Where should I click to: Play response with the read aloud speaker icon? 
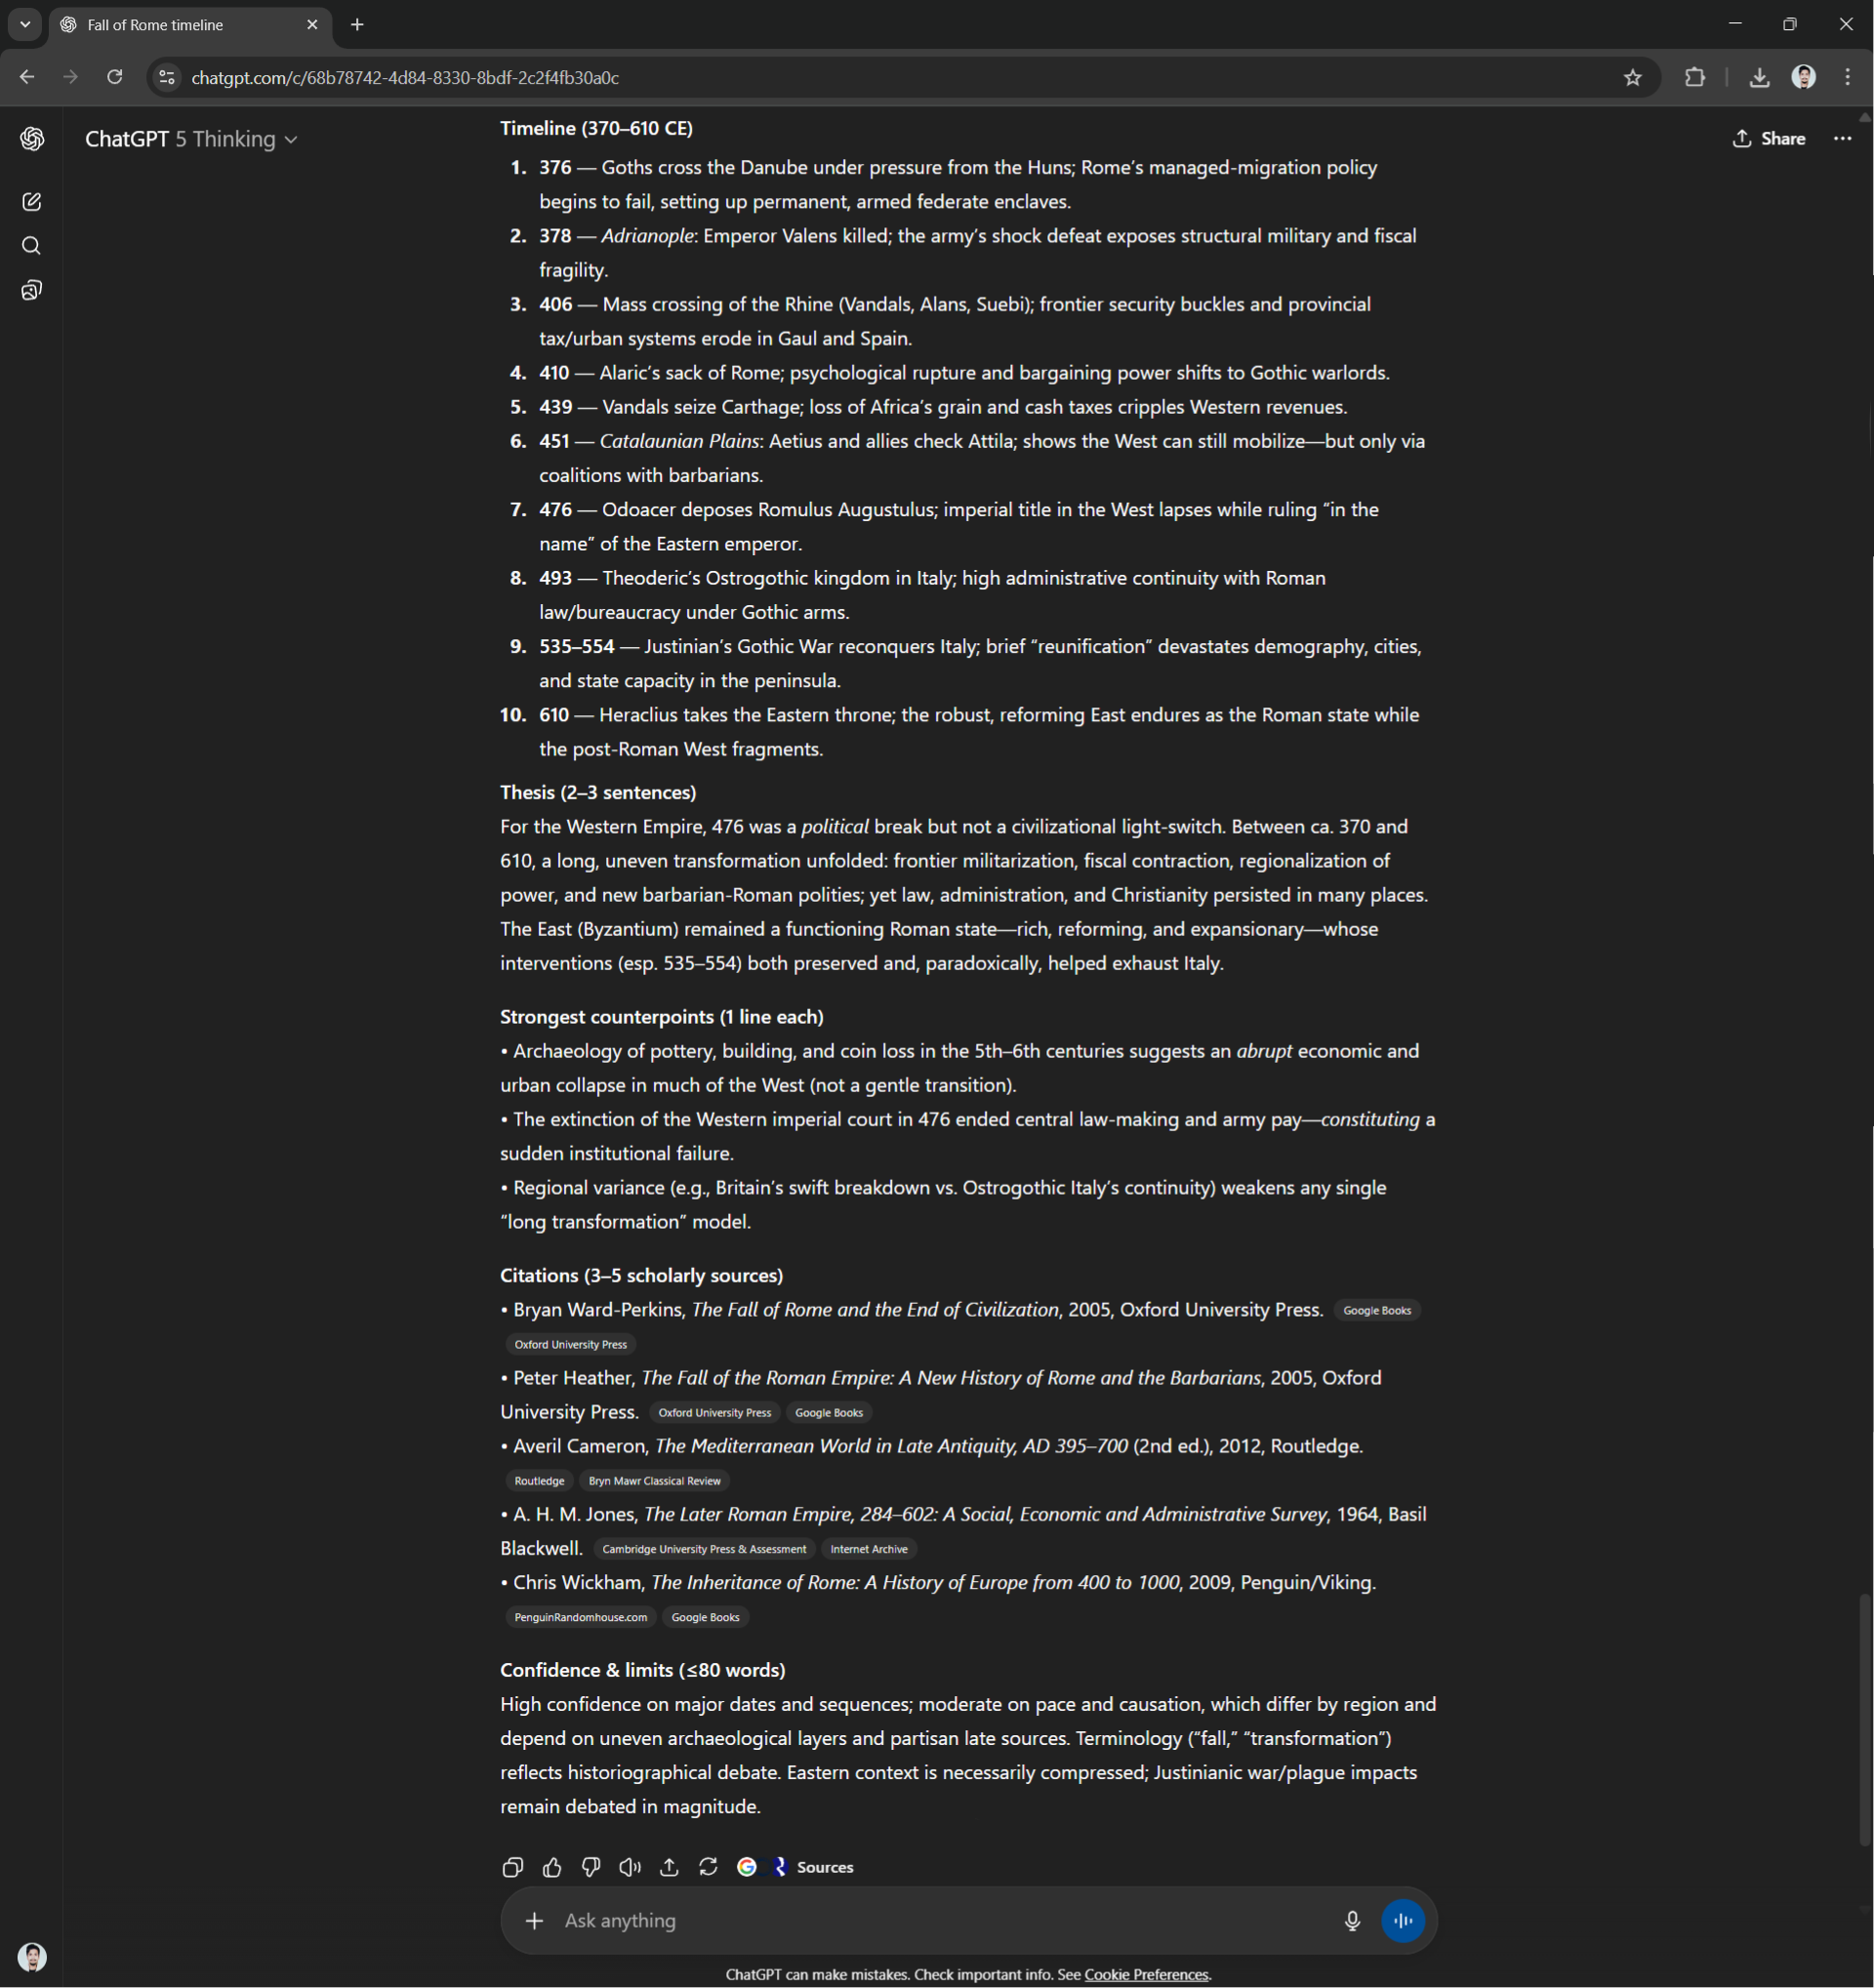630,1867
